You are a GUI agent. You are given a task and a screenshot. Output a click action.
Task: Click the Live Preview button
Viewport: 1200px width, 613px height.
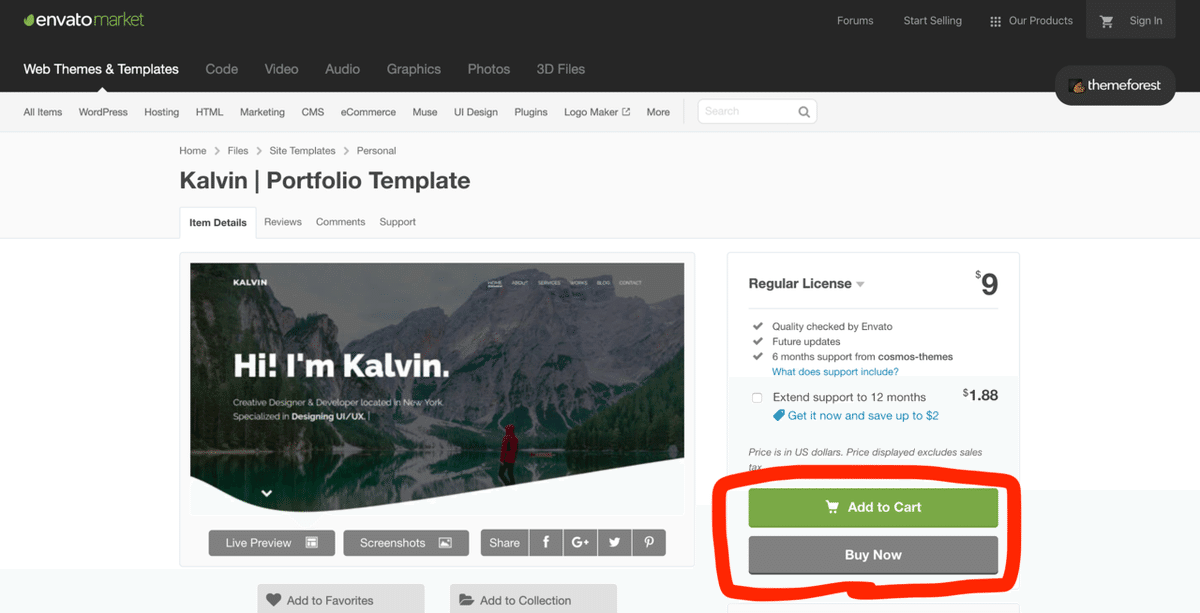[x=272, y=542]
